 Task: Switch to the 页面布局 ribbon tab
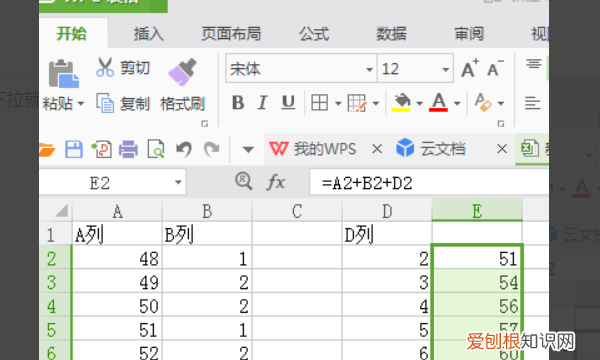(231, 34)
